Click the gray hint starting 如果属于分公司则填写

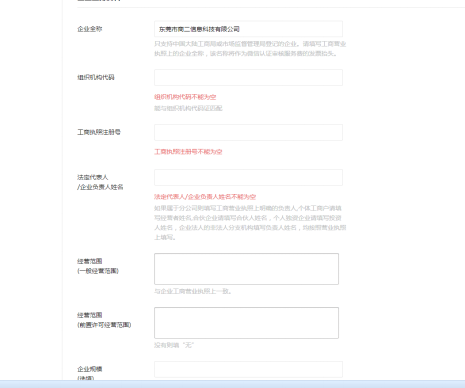pyautogui.click(x=250, y=223)
